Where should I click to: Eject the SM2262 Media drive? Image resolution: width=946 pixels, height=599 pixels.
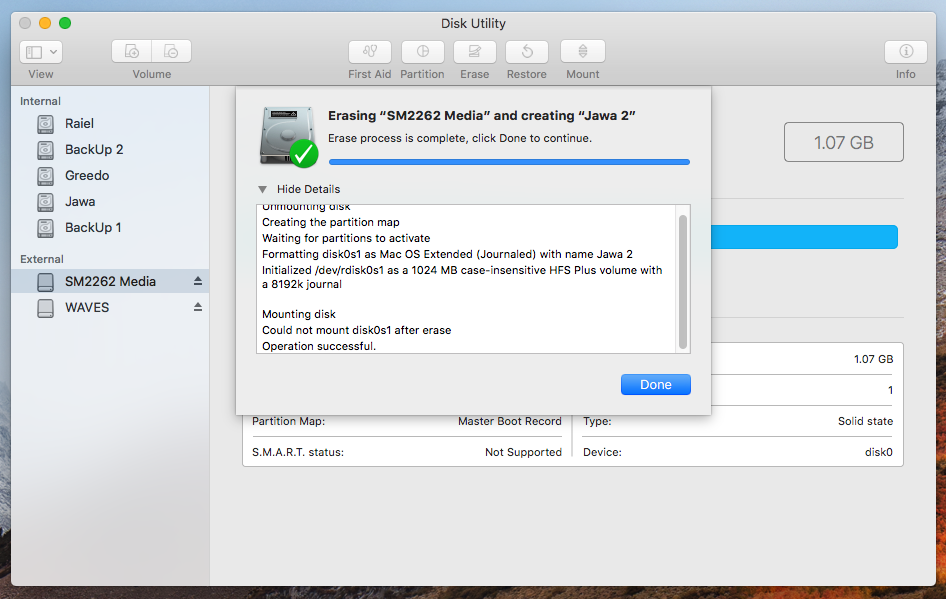click(x=198, y=281)
